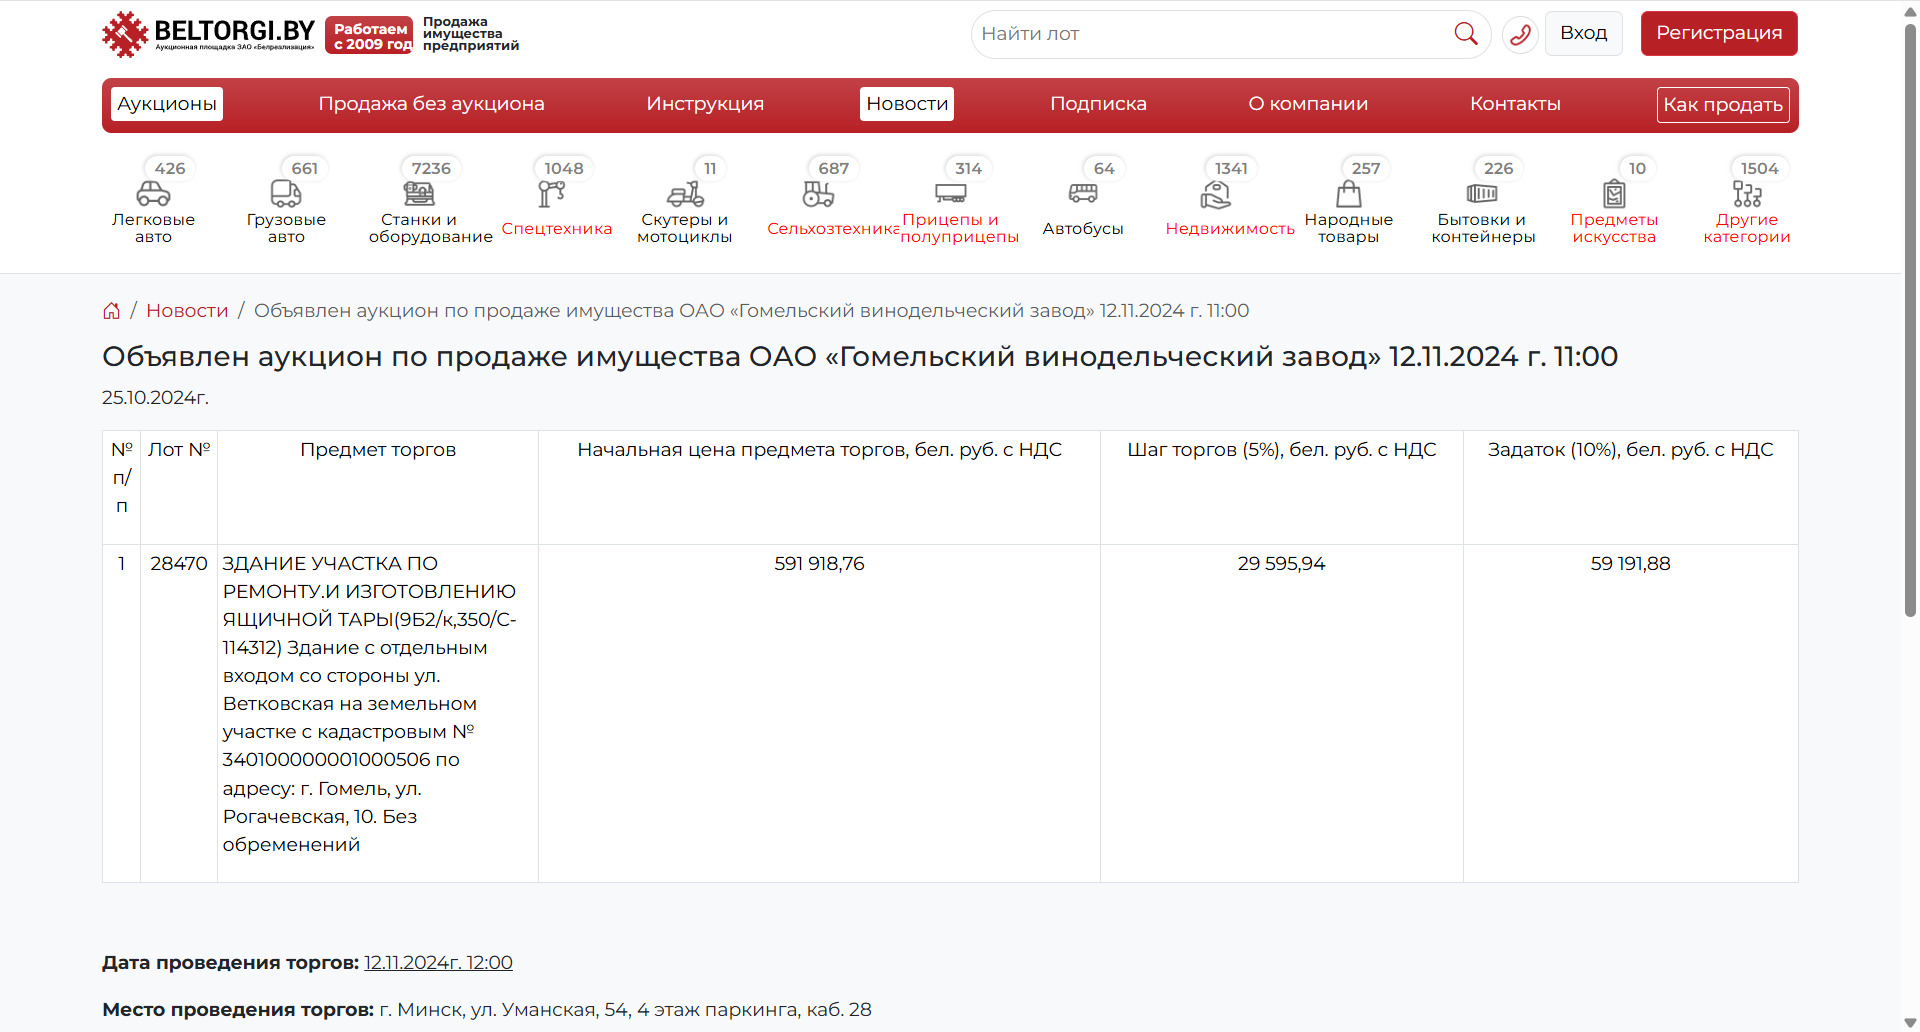Click the Место проведения торгов line
1920x1032 pixels.
pyautogui.click(x=487, y=1010)
